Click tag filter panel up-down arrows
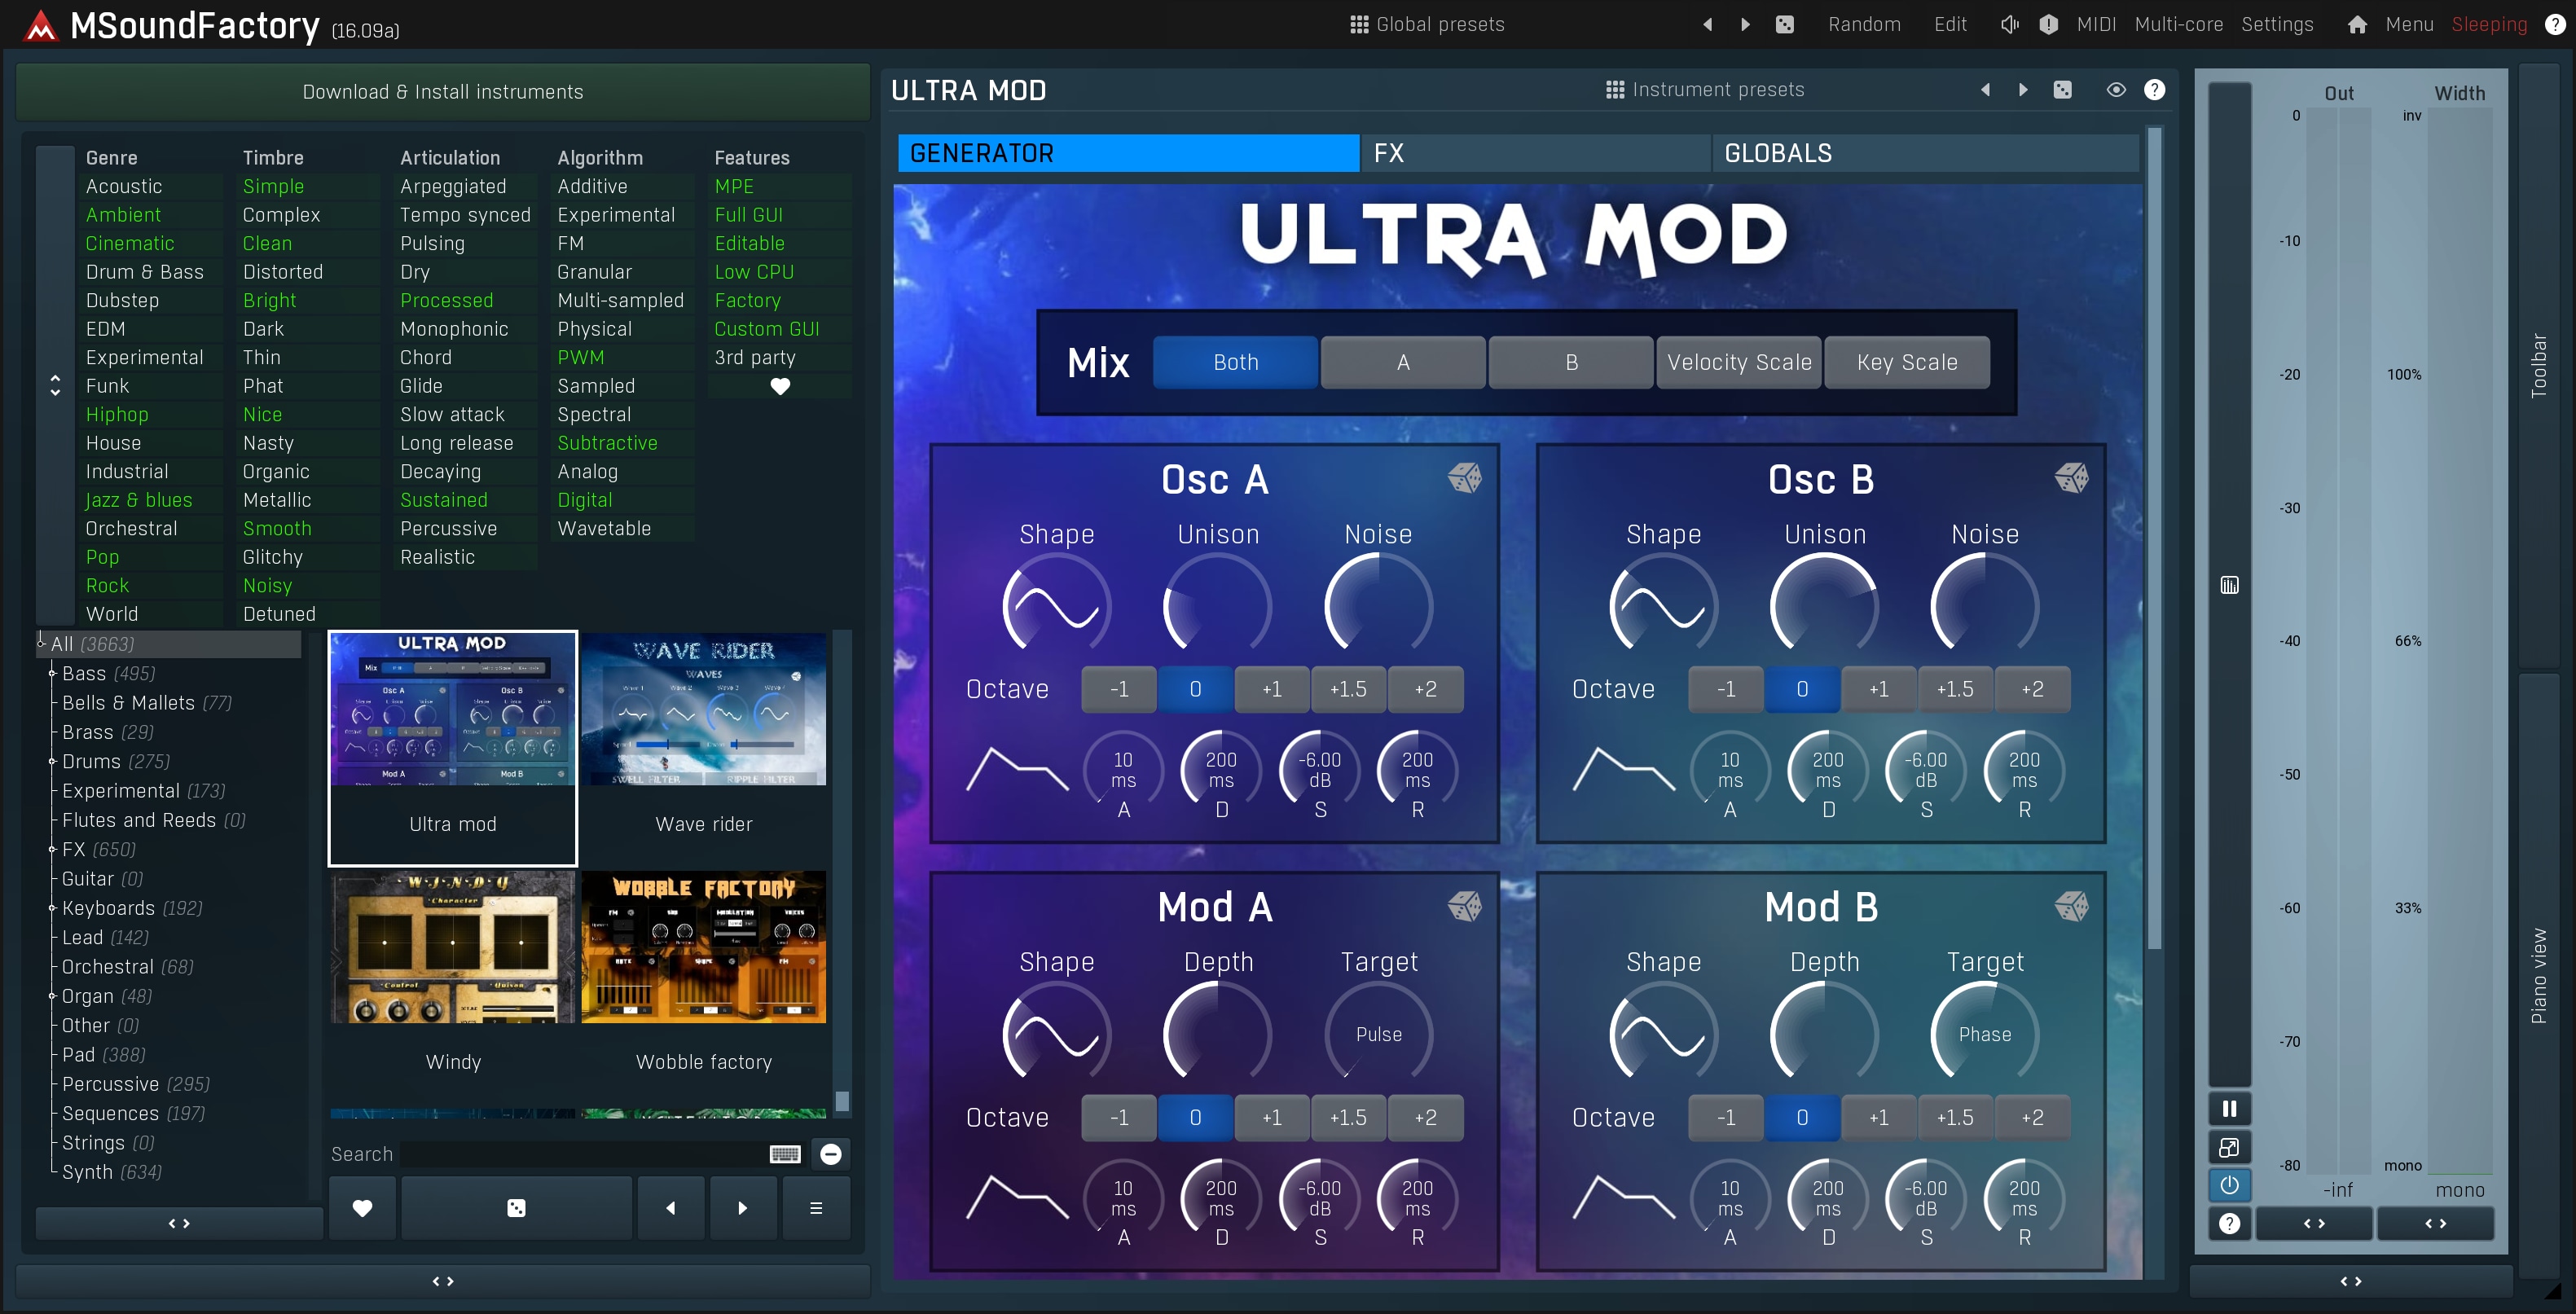 tap(55, 385)
